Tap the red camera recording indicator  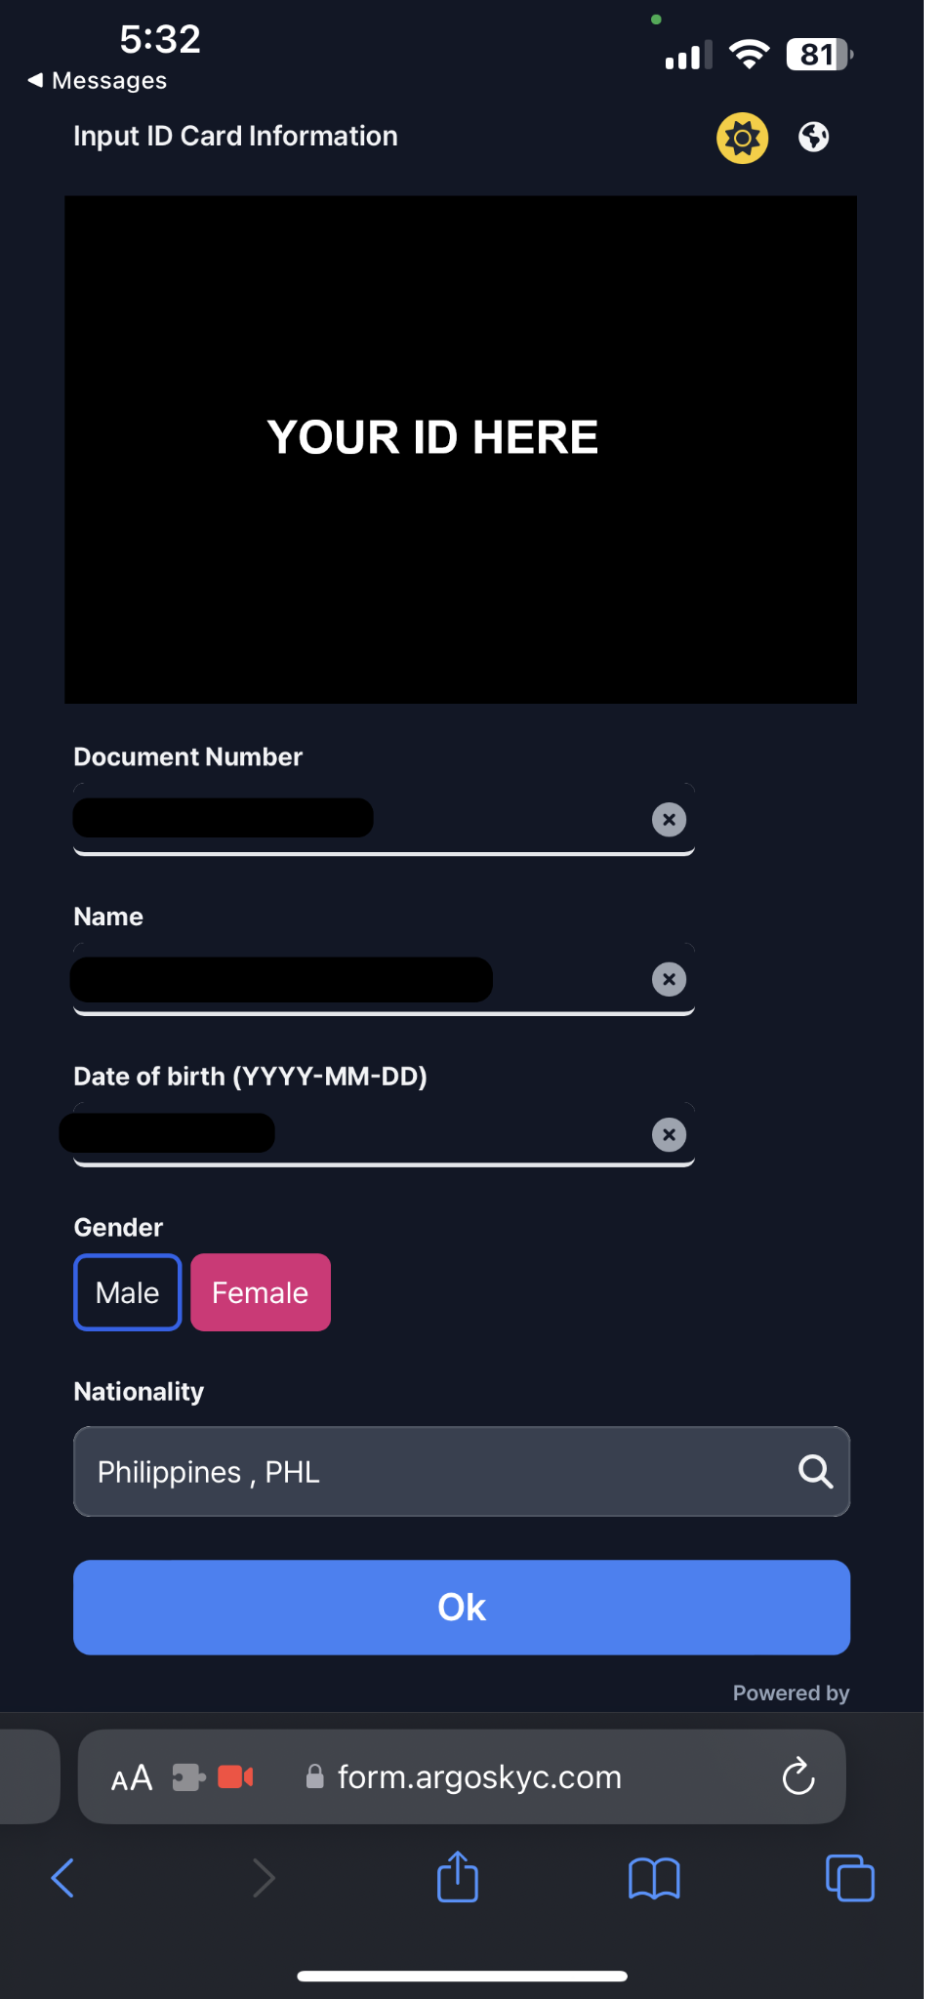tap(235, 1777)
